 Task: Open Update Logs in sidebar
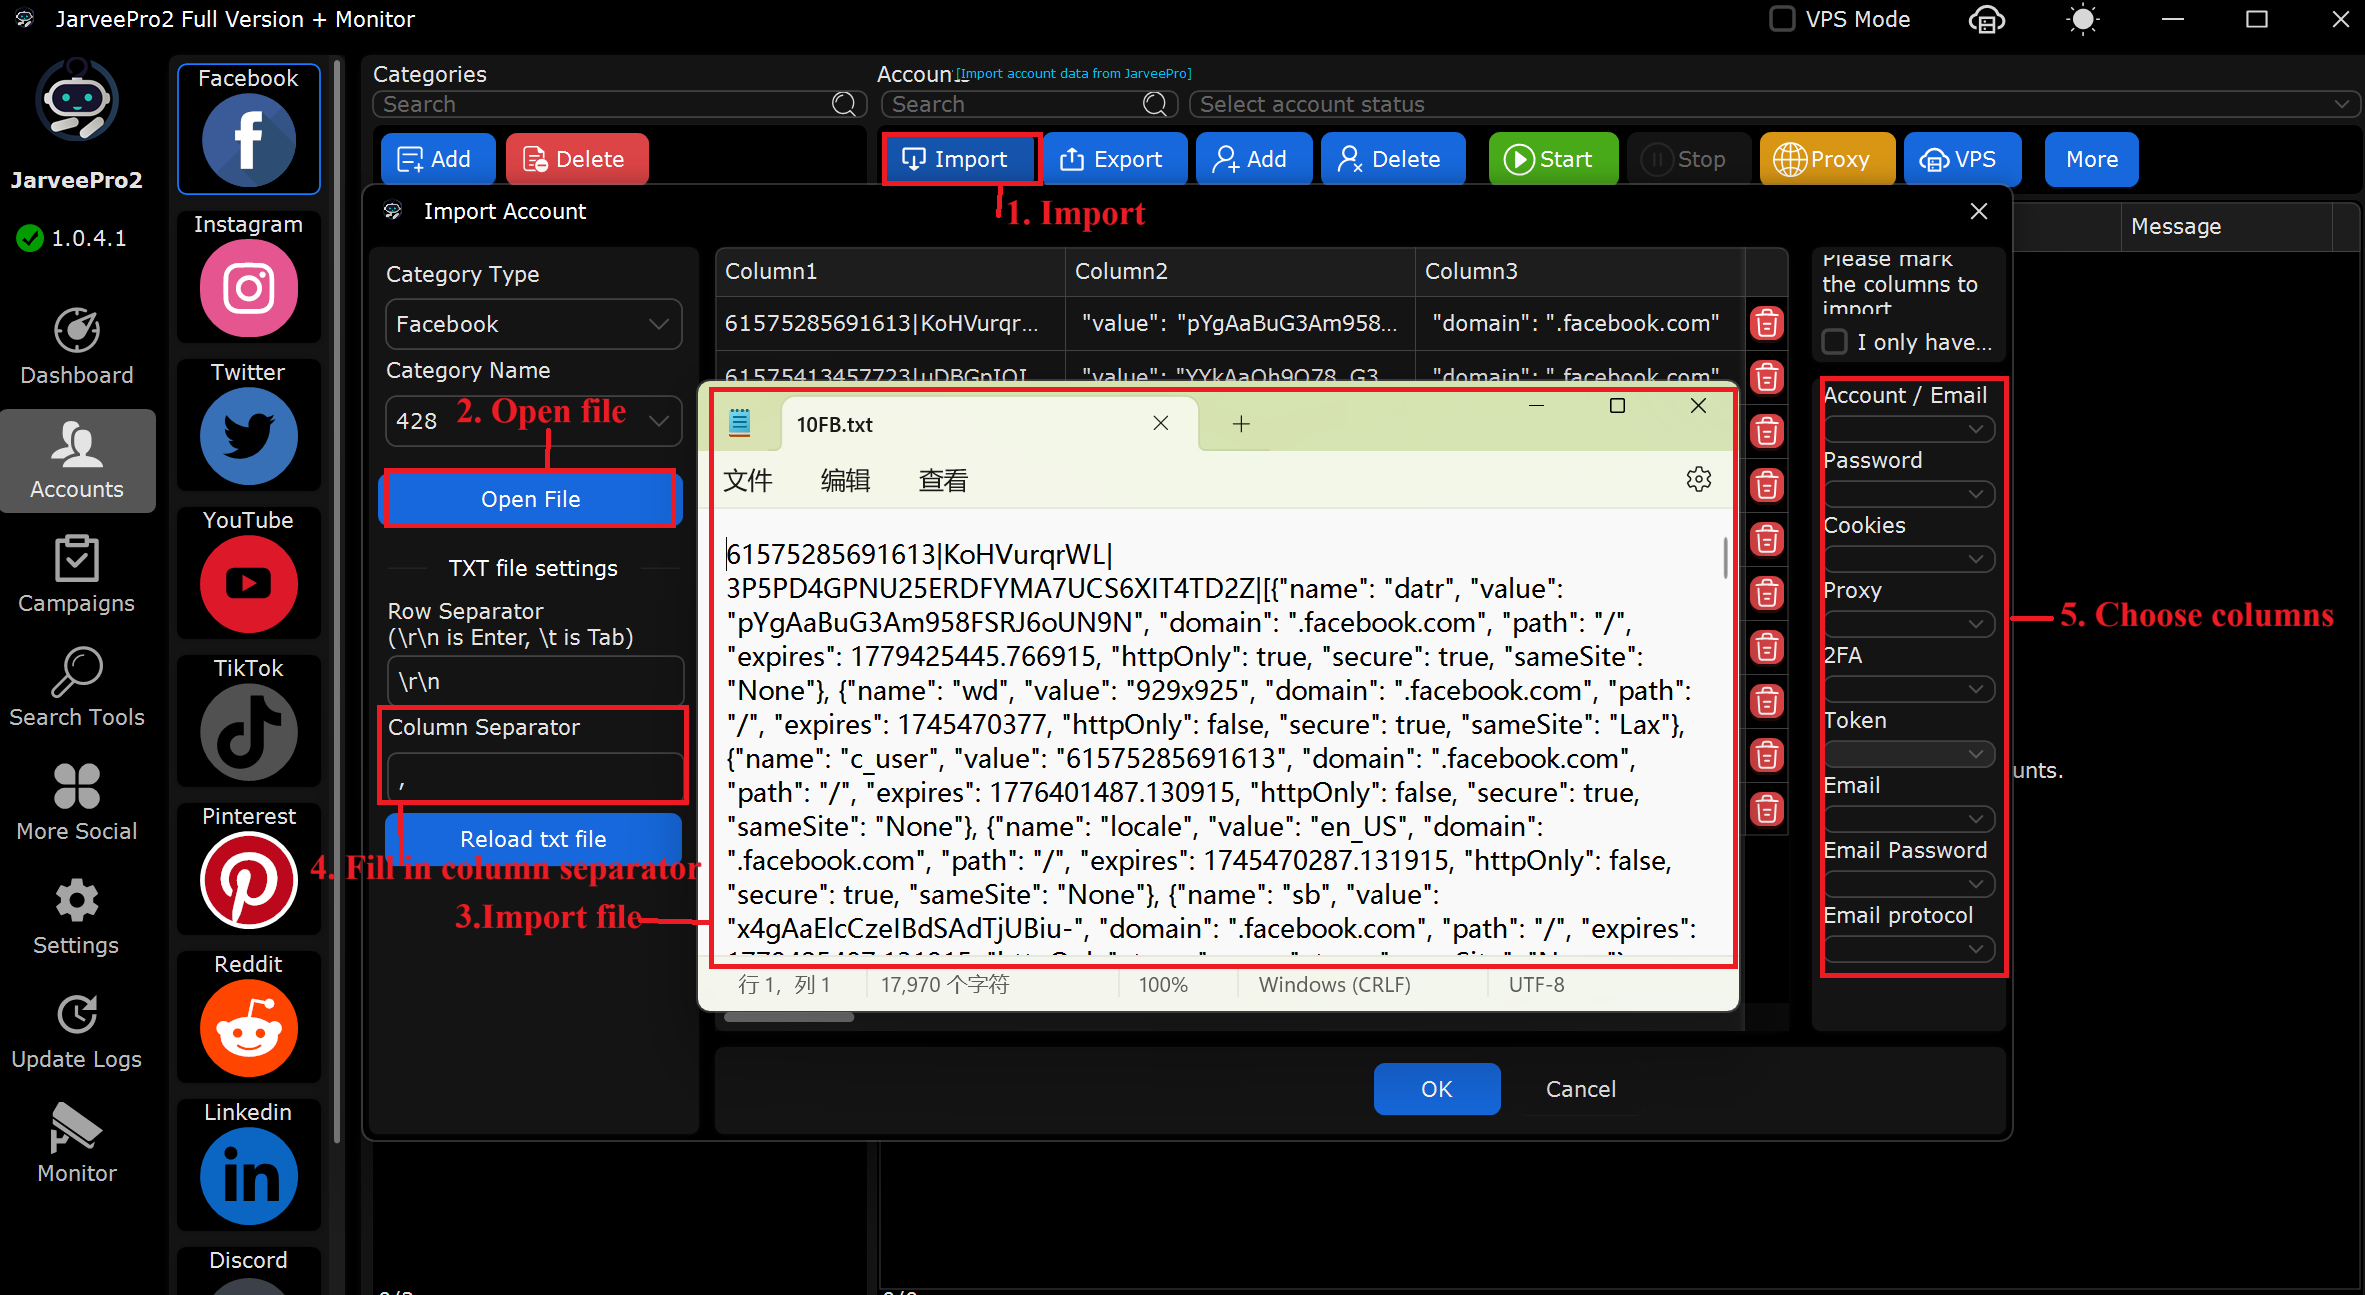pos(77,1030)
